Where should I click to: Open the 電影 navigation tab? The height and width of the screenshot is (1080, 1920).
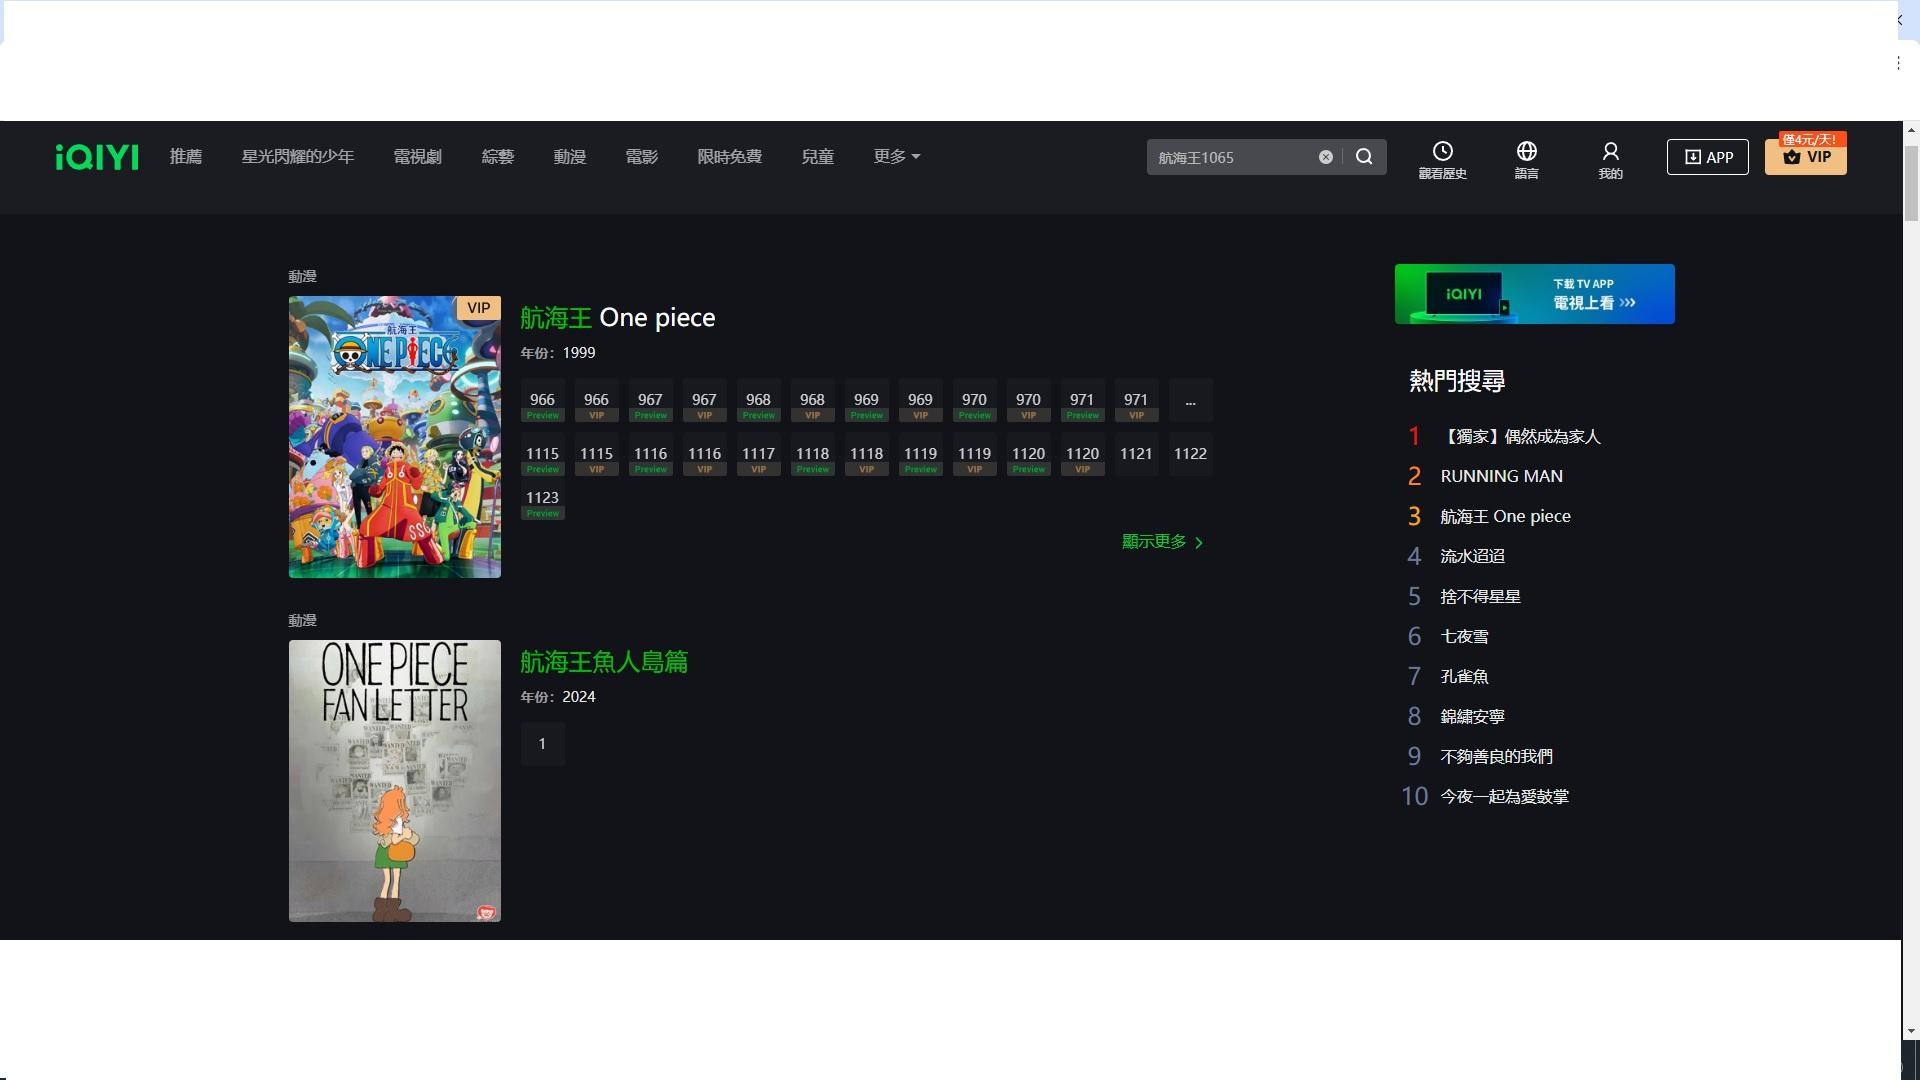tap(642, 157)
